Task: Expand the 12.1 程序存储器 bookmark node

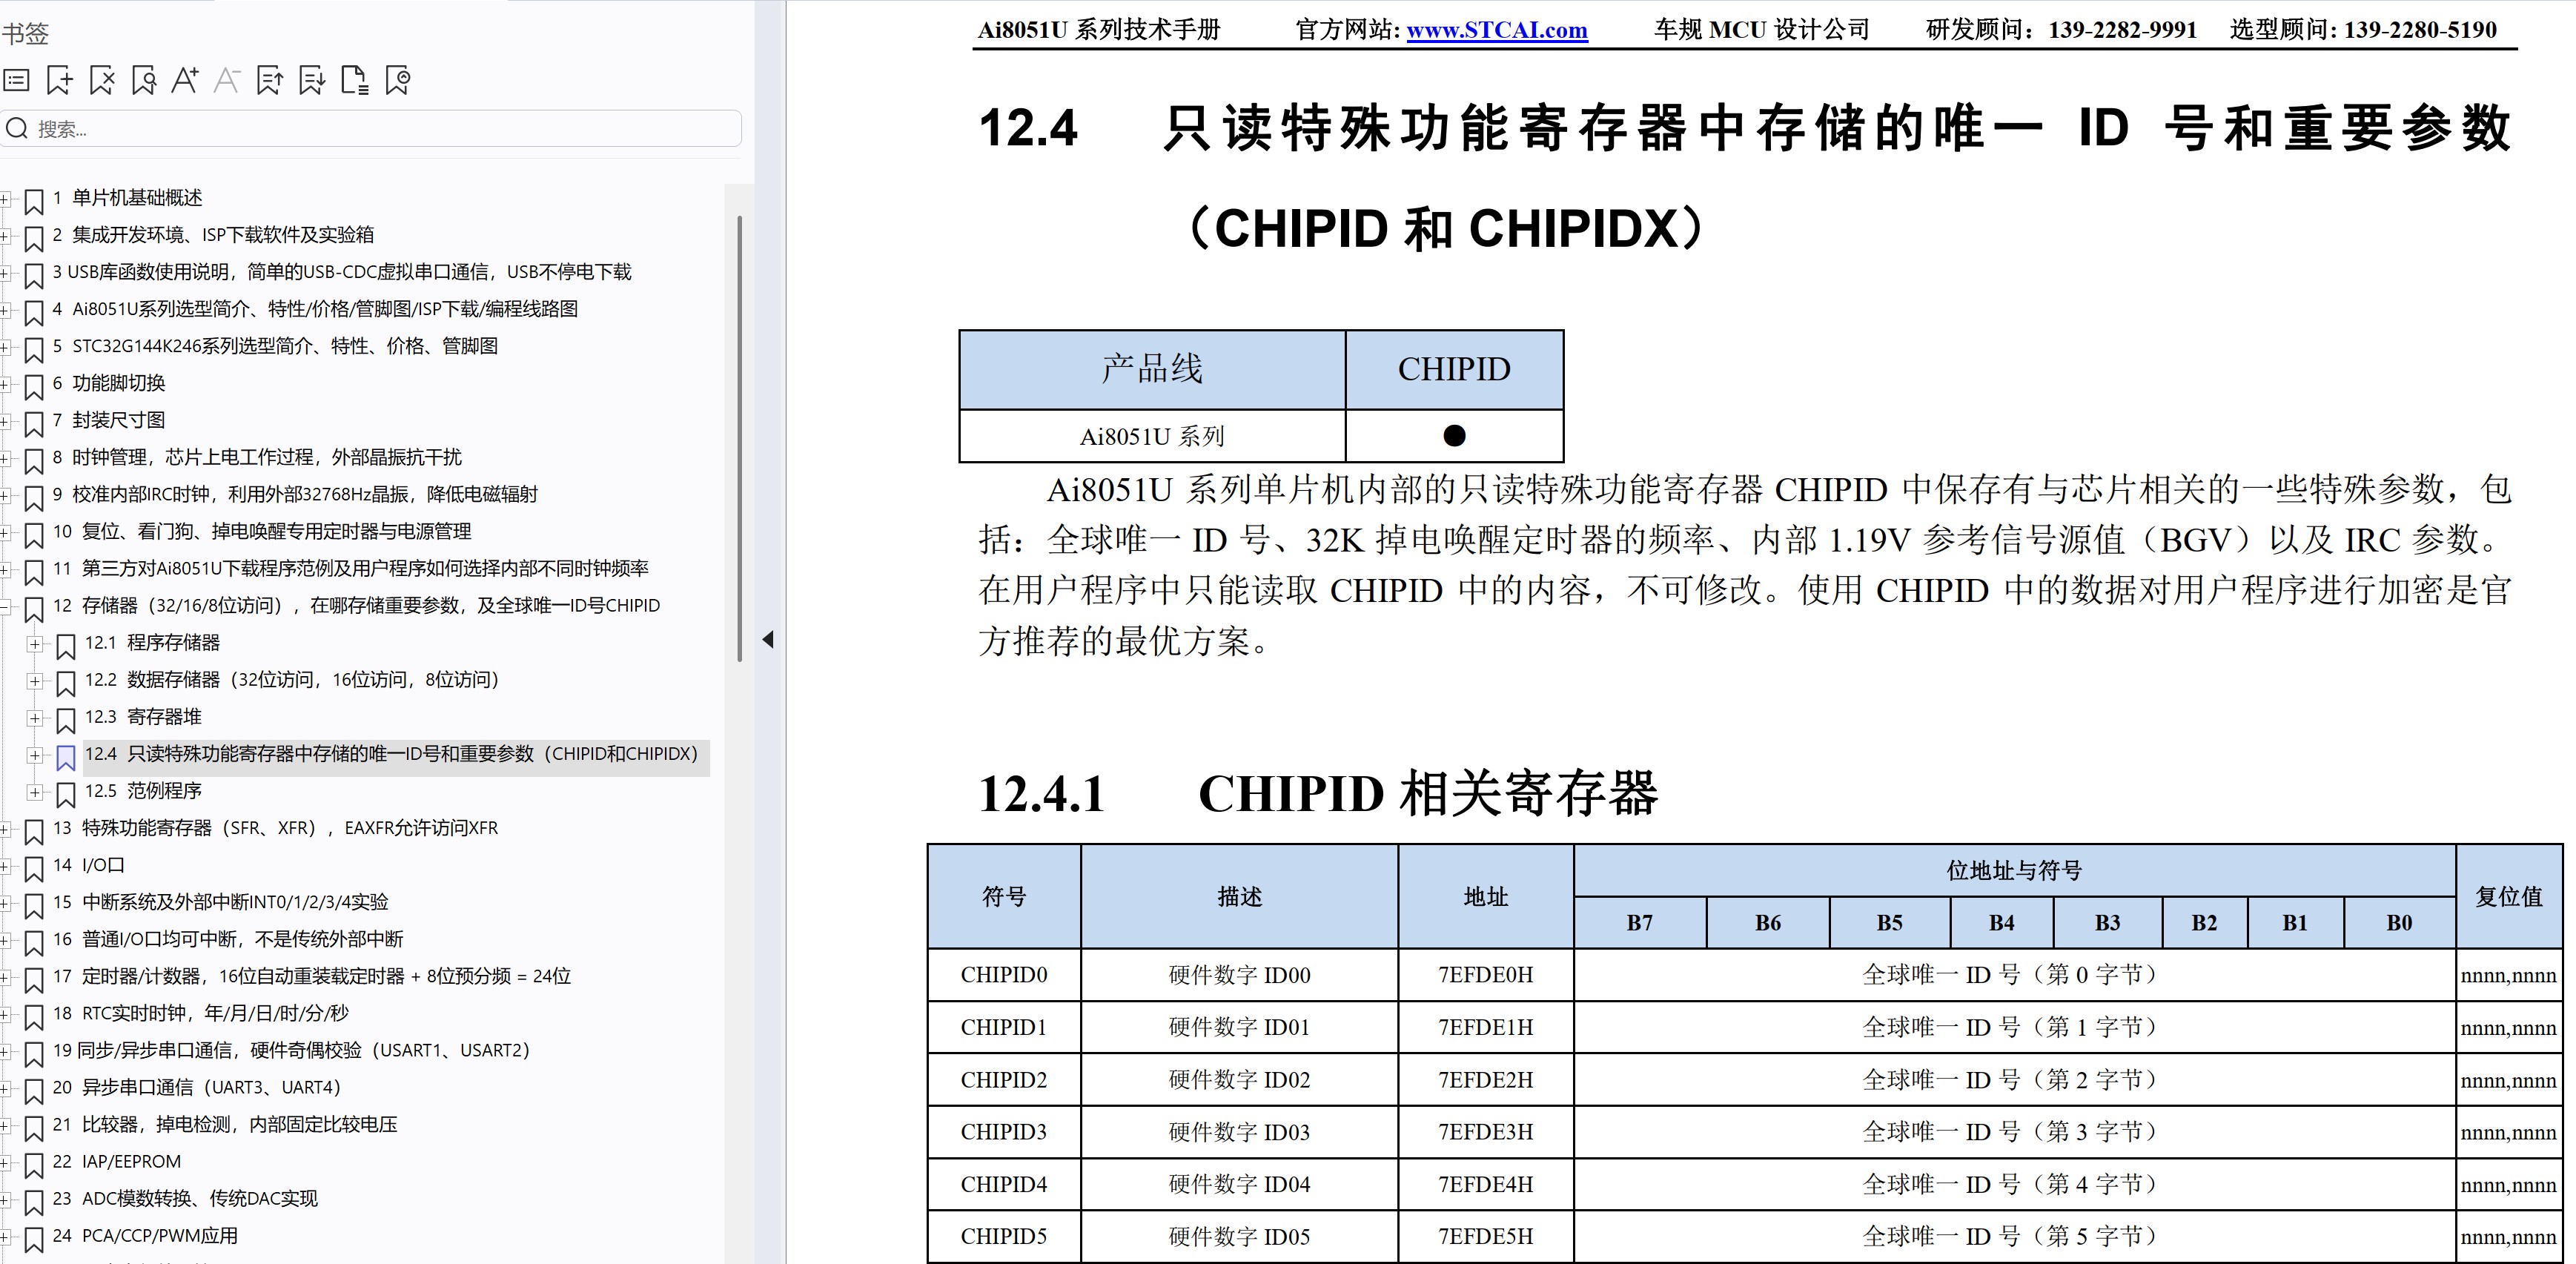Action: click(35, 644)
